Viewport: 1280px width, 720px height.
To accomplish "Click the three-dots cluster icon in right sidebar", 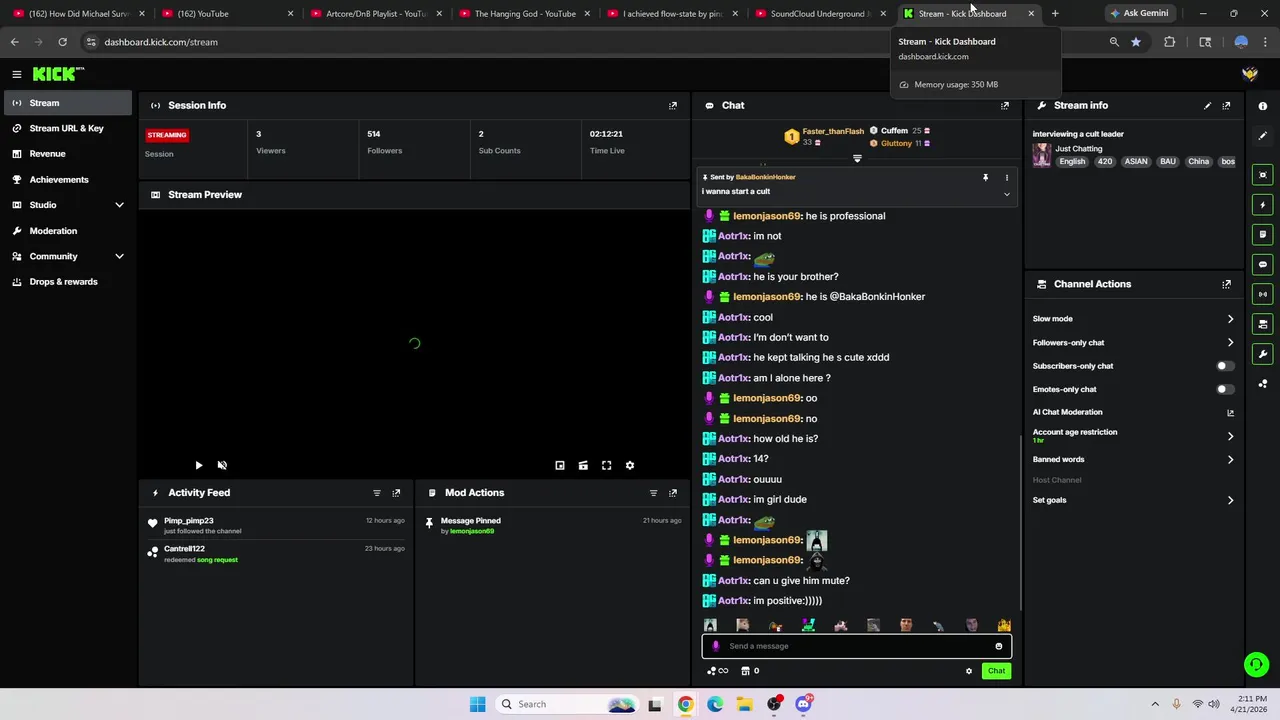I will (1263, 383).
